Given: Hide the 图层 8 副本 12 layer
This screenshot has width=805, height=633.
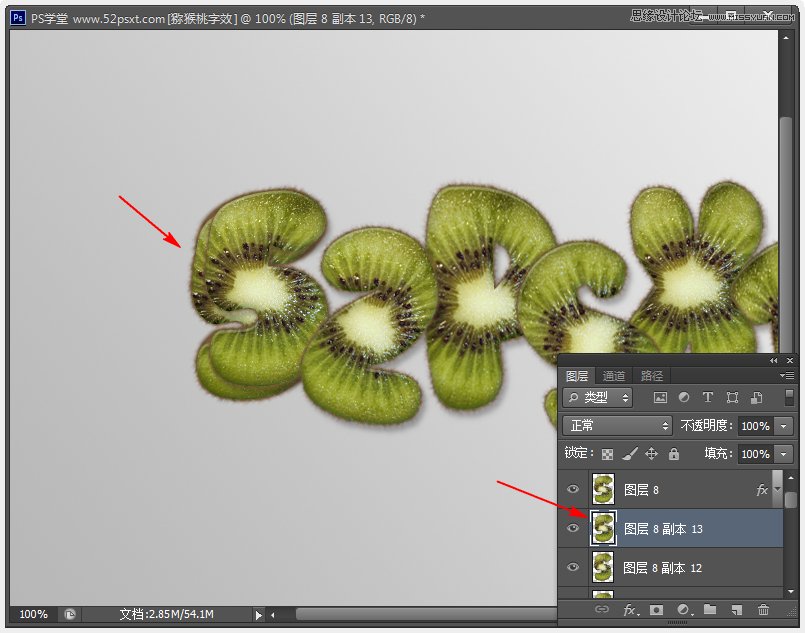Looking at the screenshot, I should point(572,567).
